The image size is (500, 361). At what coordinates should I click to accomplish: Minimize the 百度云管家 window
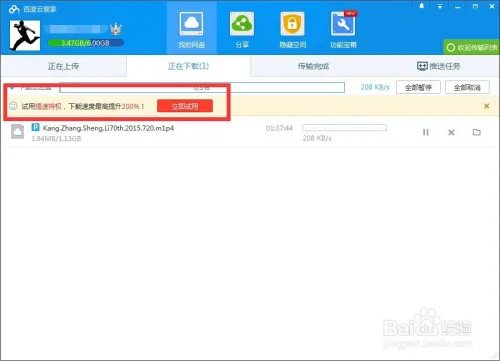458,6
